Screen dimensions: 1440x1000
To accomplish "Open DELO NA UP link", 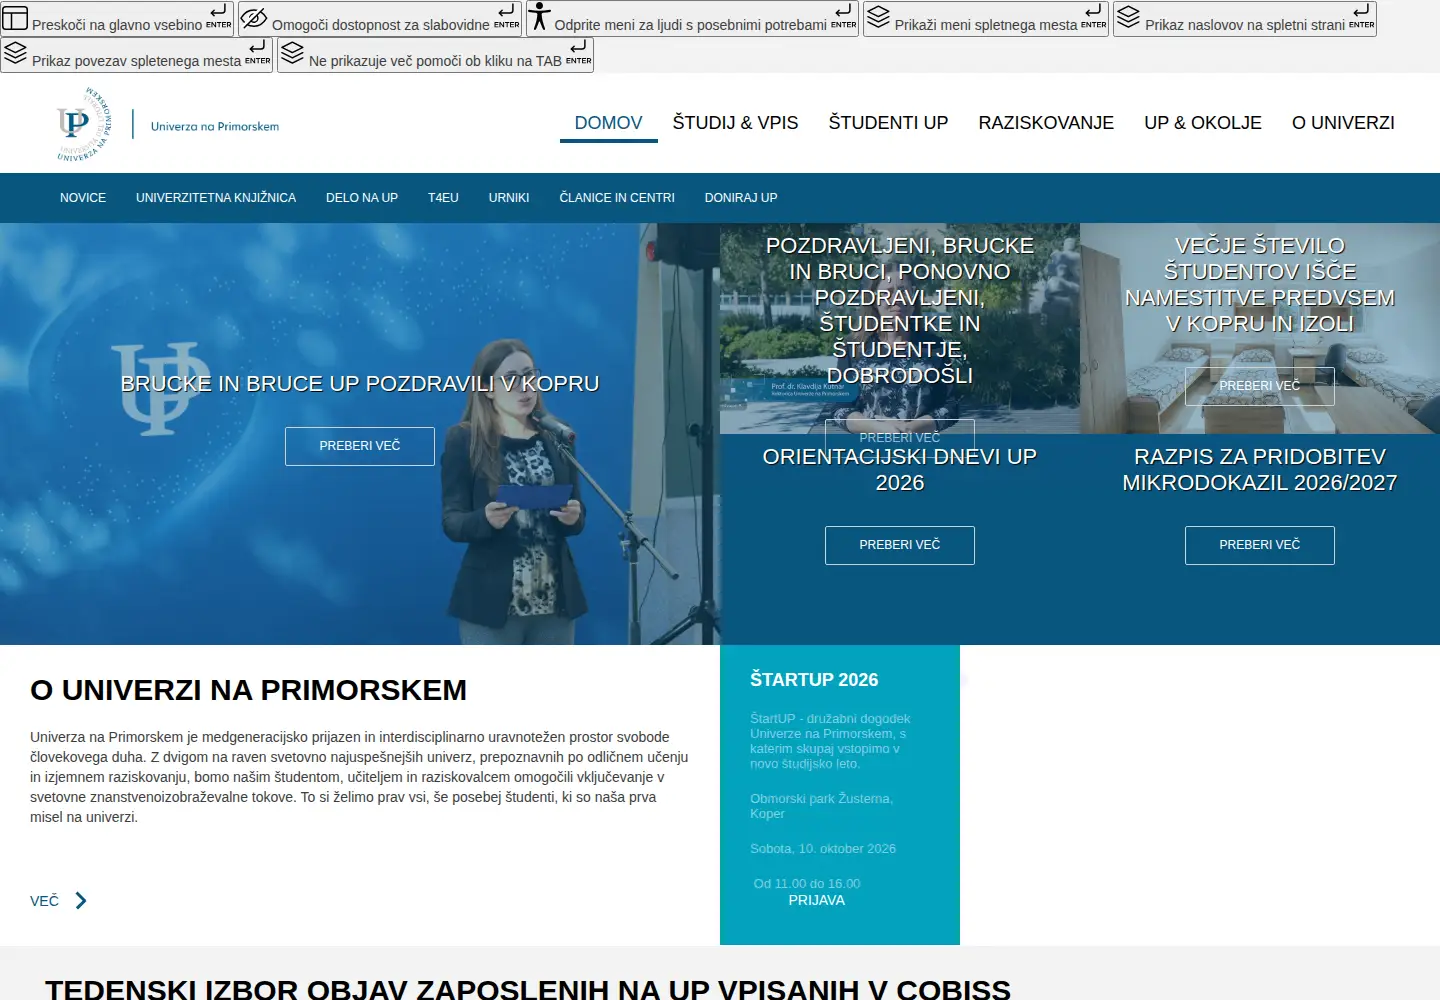I will pos(362,198).
